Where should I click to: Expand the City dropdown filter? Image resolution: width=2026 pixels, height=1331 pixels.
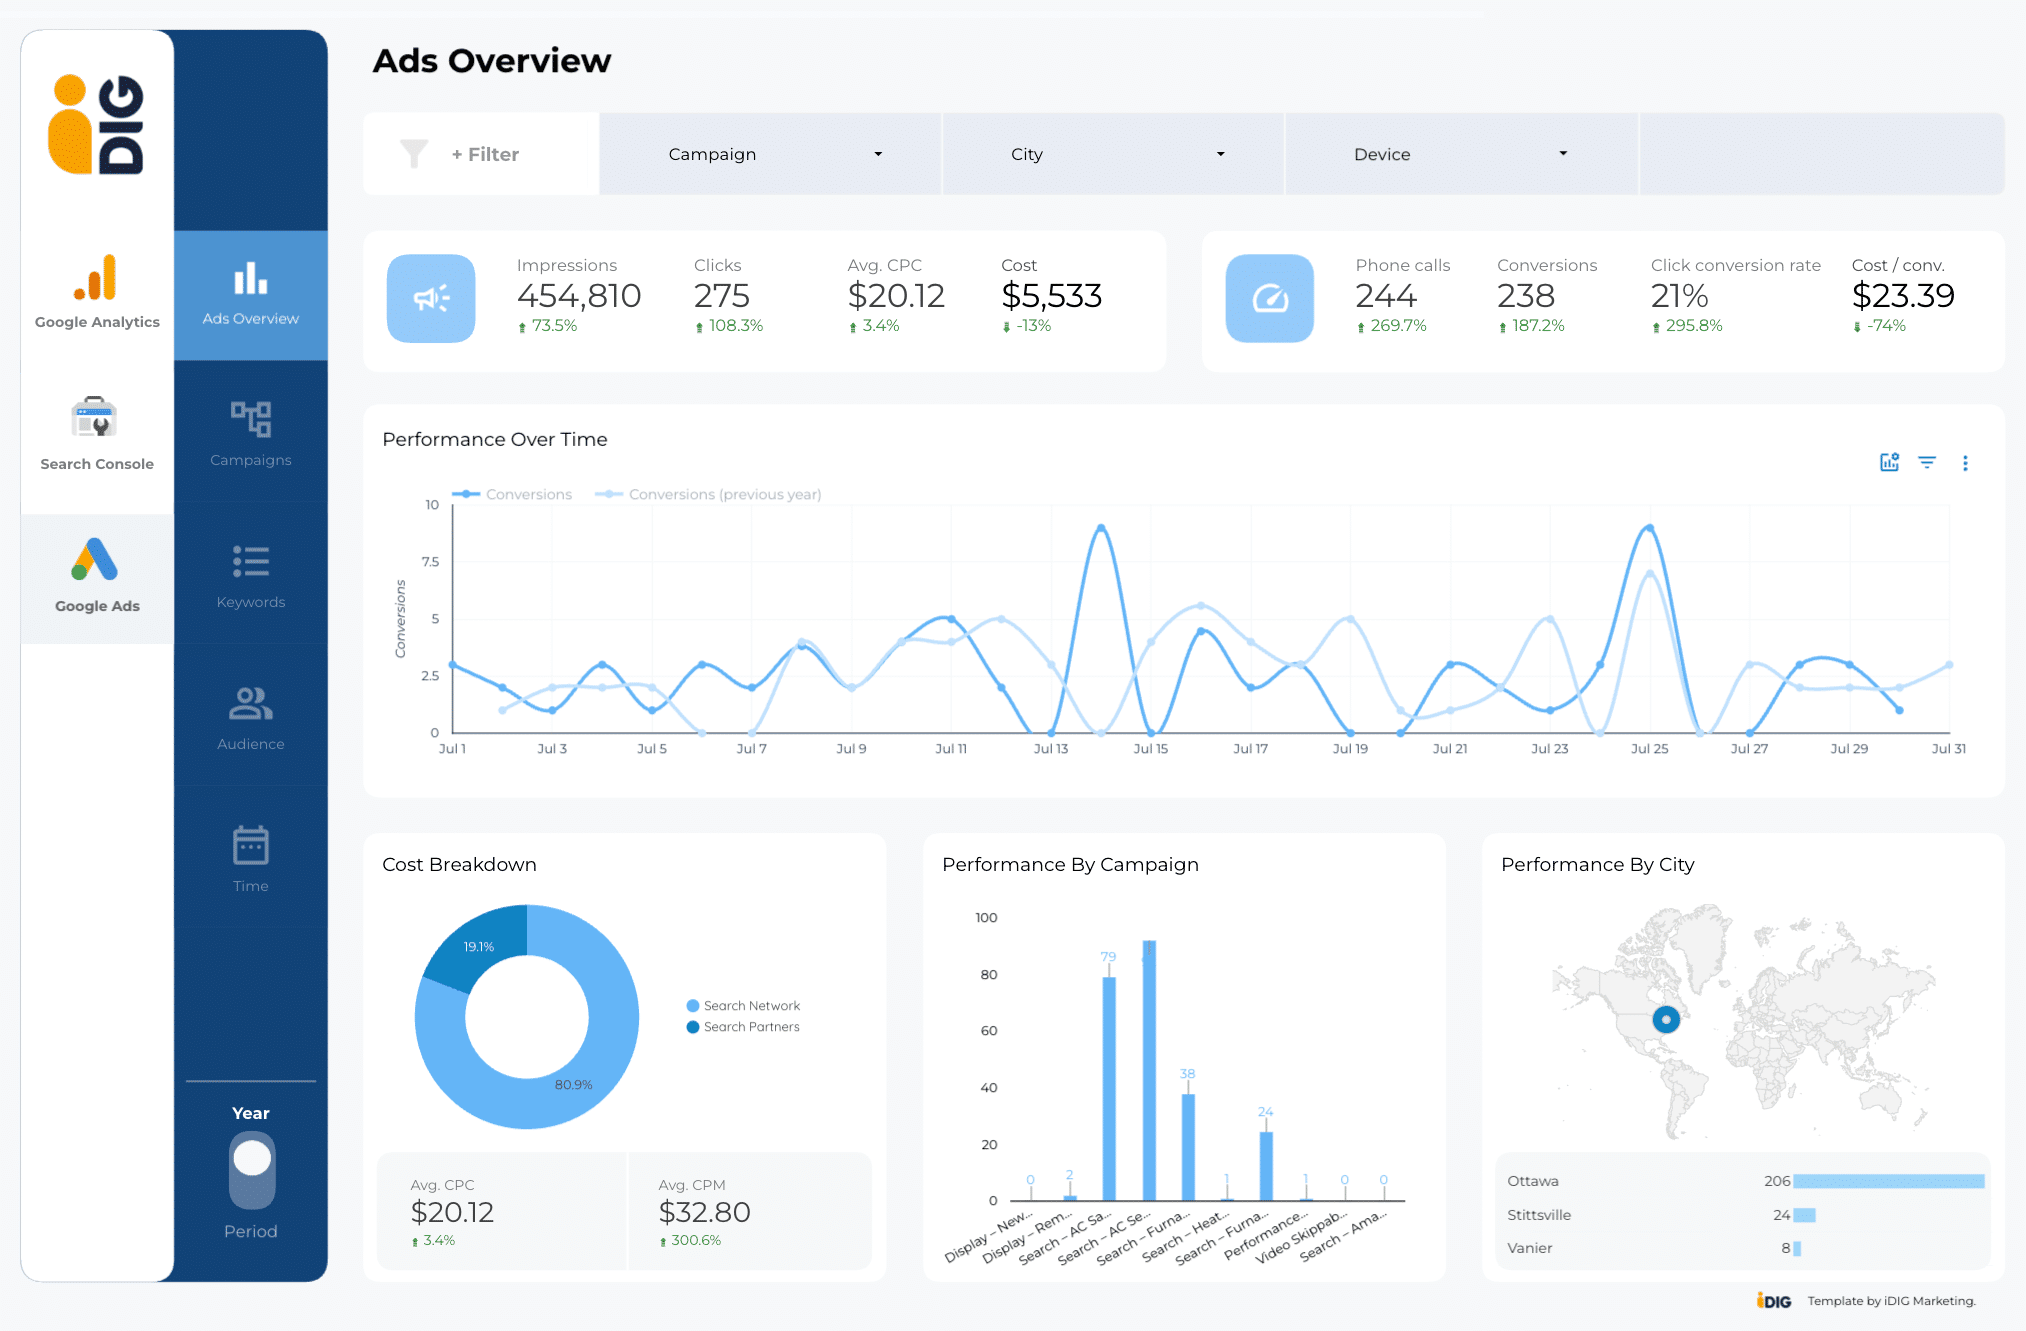pos(1112,154)
